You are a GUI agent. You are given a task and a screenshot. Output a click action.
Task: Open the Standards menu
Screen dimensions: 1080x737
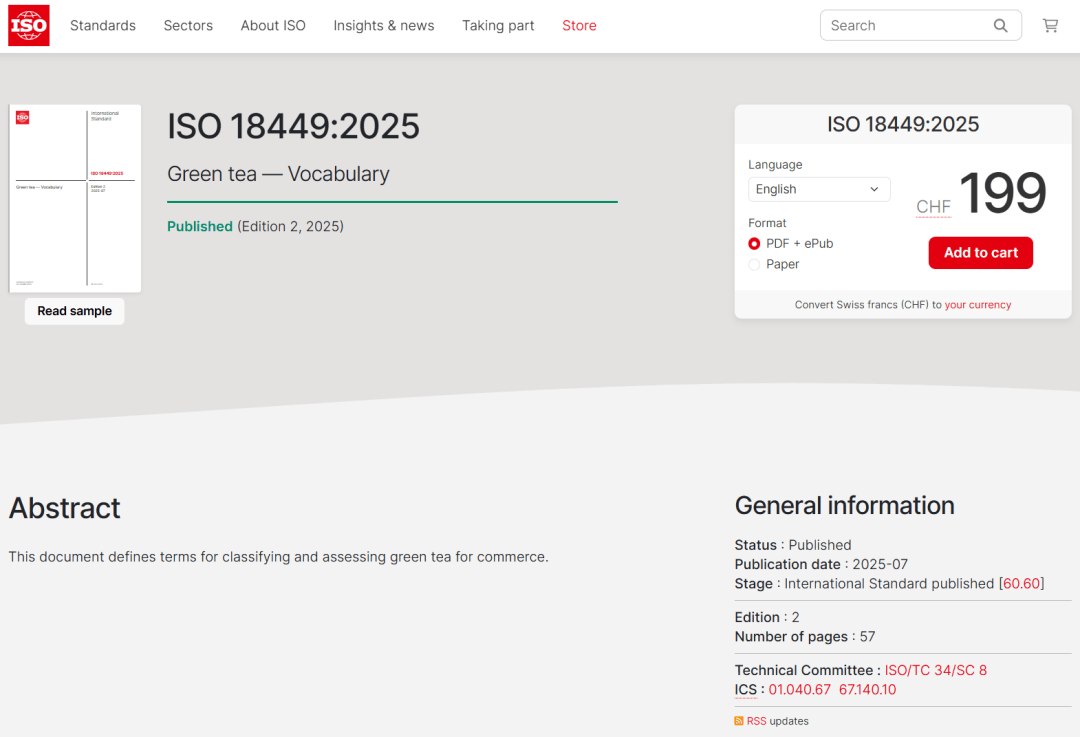pos(103,26)
